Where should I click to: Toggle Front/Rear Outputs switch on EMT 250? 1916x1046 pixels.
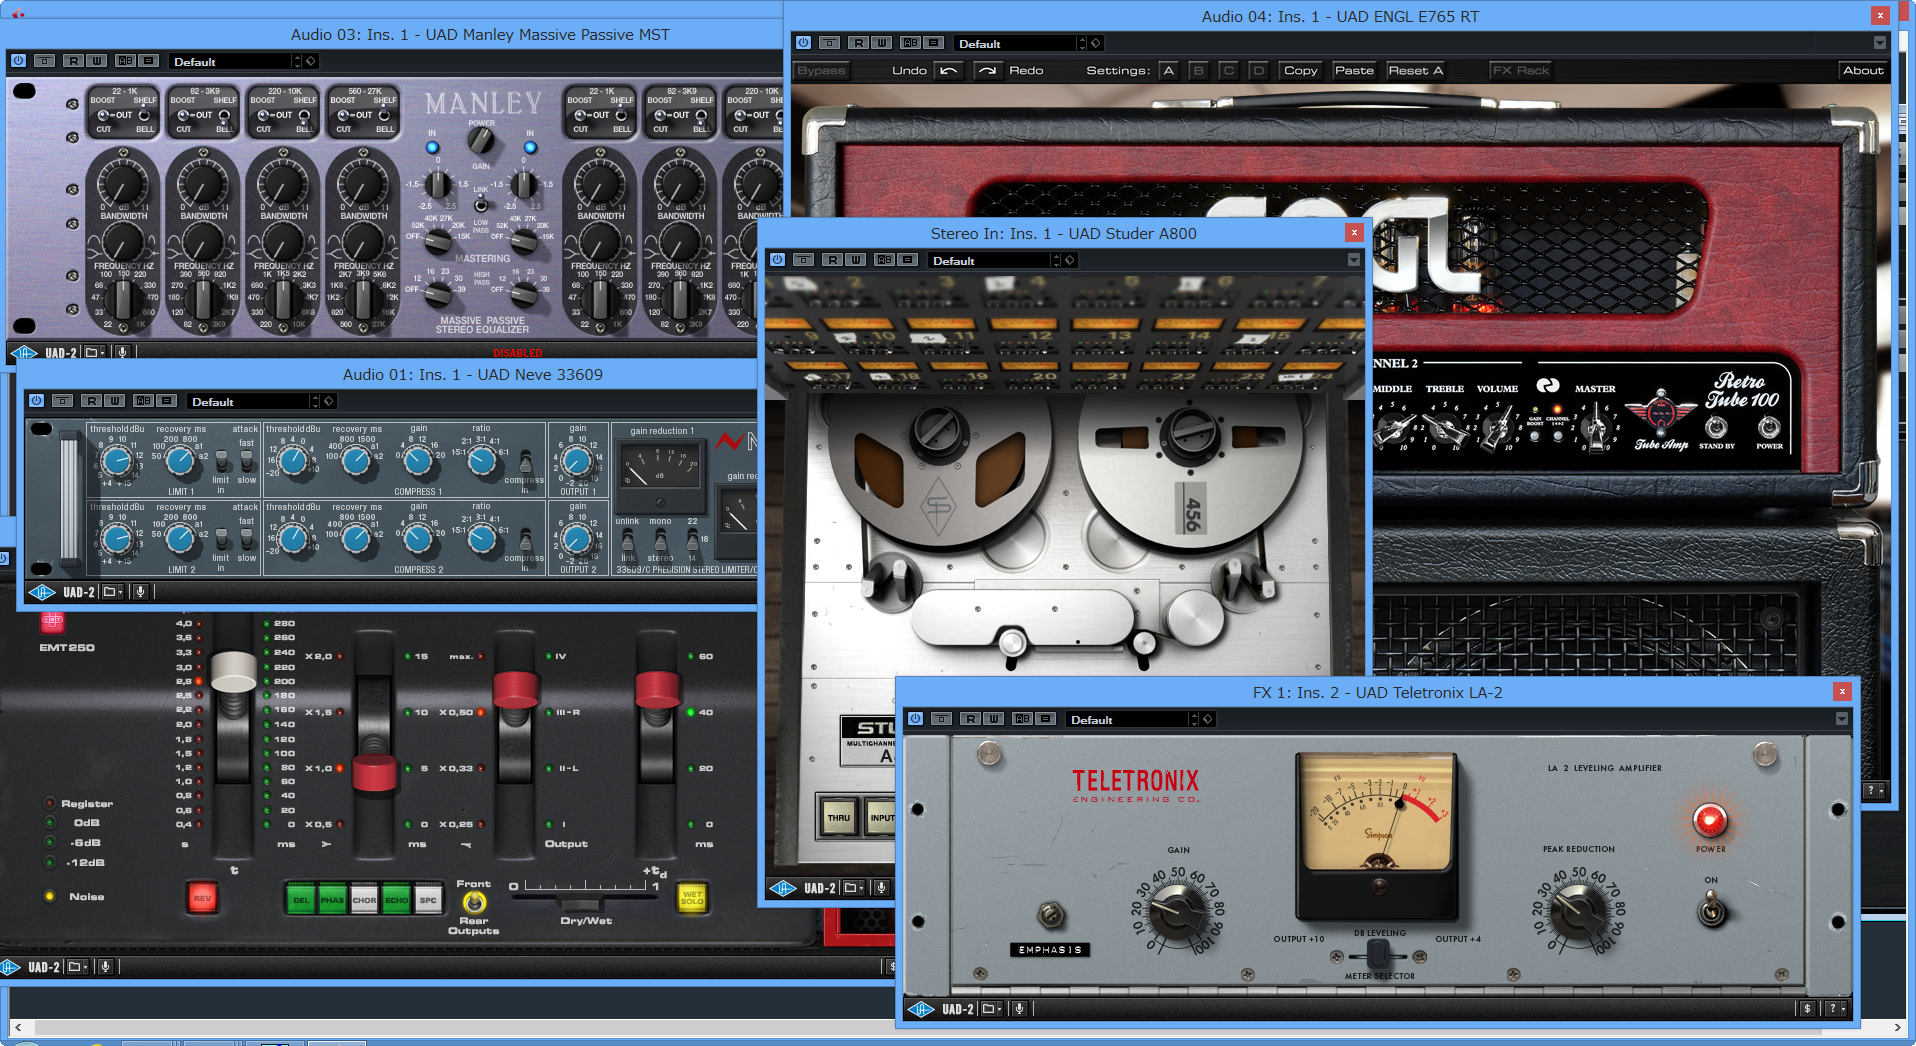point(473,902)
